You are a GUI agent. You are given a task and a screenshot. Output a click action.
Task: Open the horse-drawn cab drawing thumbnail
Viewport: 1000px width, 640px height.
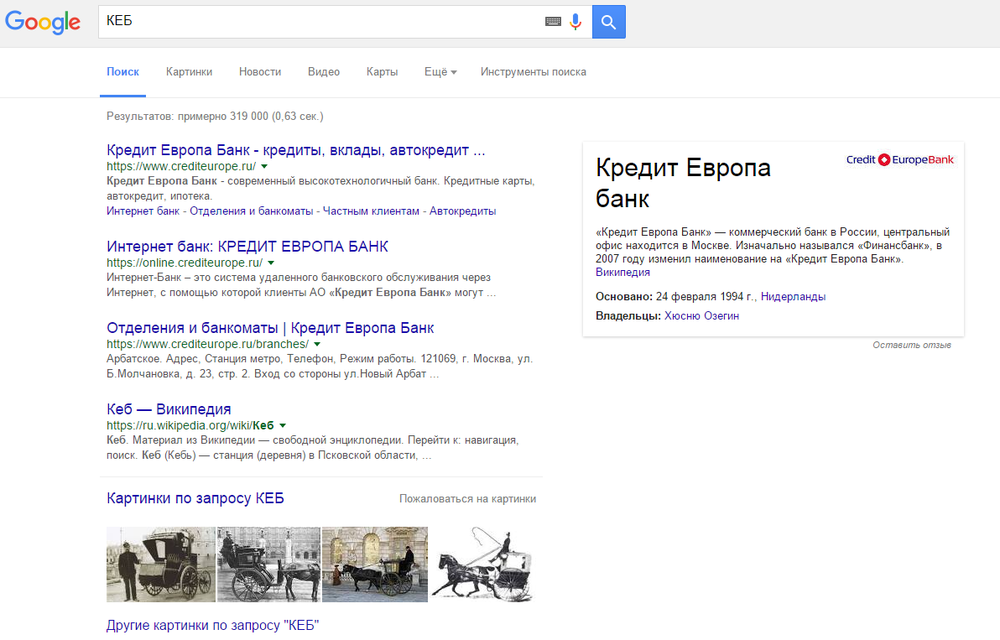481,564
